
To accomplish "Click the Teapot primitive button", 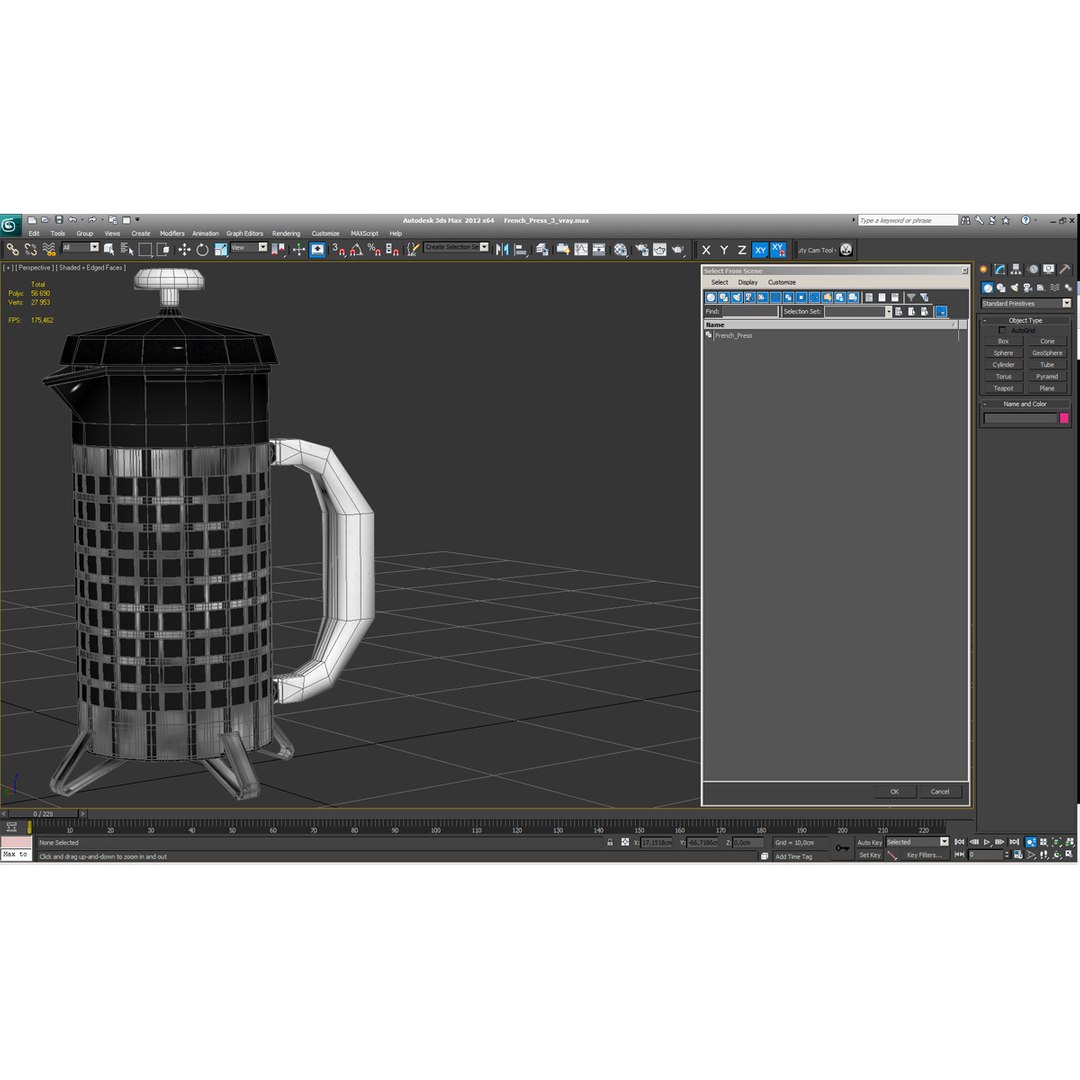I will (1003, 388).
